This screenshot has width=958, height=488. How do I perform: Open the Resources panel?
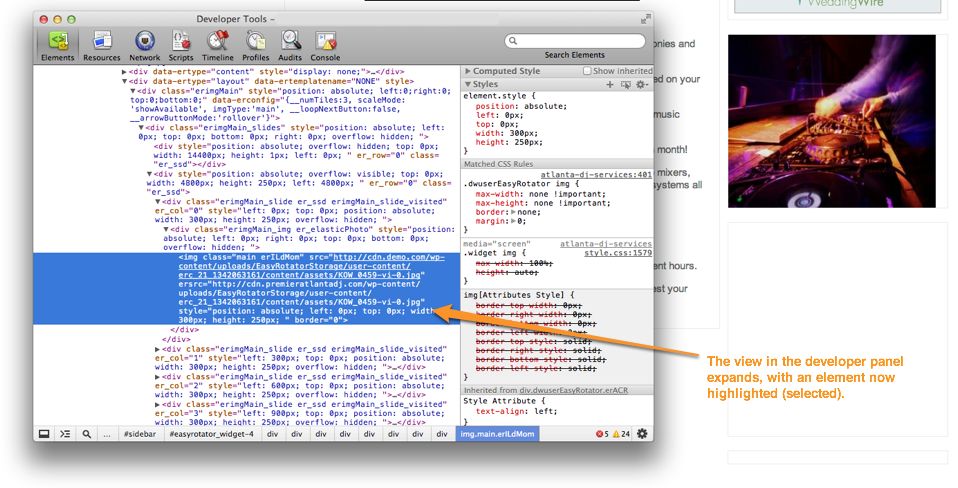click(x=101, y=45)
